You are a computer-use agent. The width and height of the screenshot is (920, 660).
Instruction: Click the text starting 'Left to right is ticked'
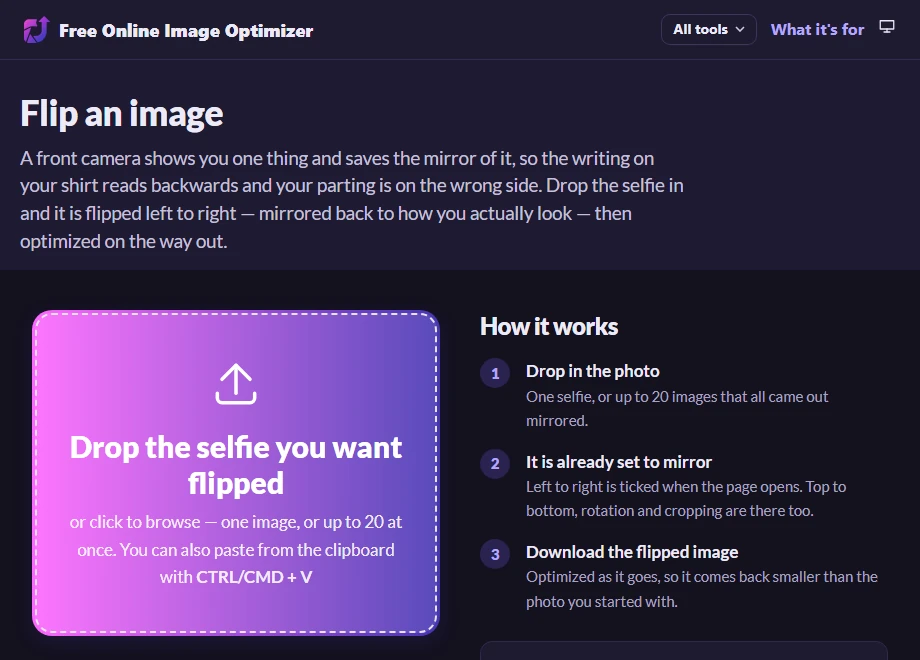click(x=686, y=499)
